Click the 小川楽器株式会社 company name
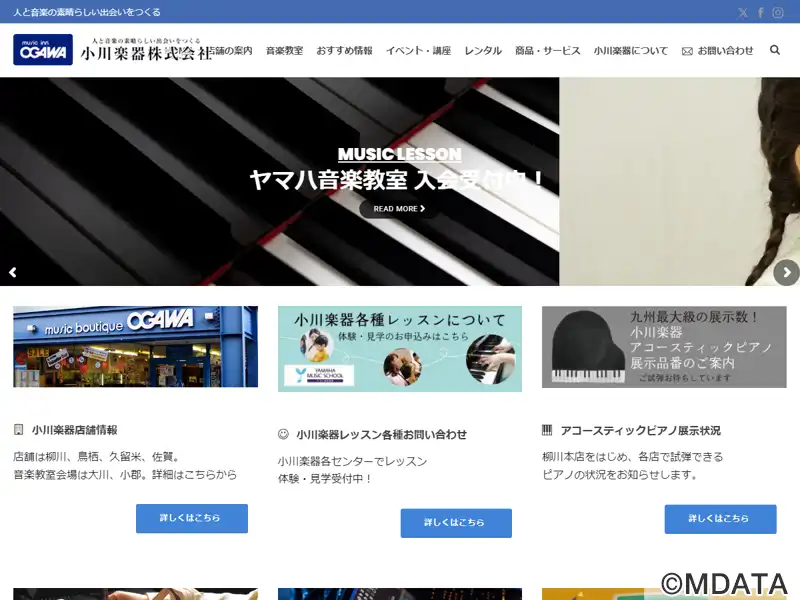Screen dimensions: 800x600 146,53
